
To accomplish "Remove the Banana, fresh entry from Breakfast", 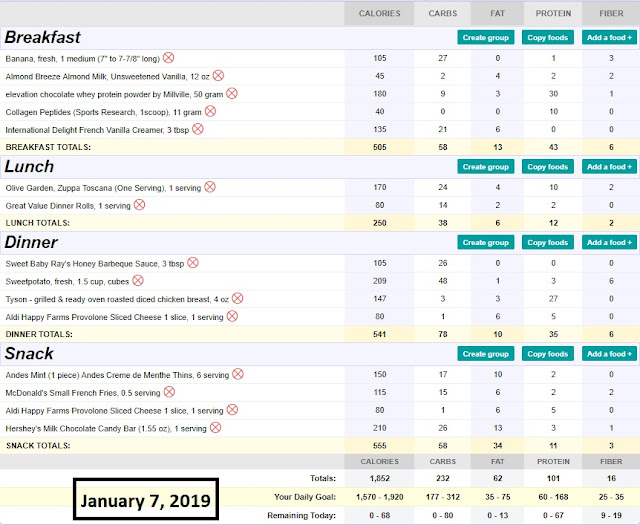I will (169, 58).
